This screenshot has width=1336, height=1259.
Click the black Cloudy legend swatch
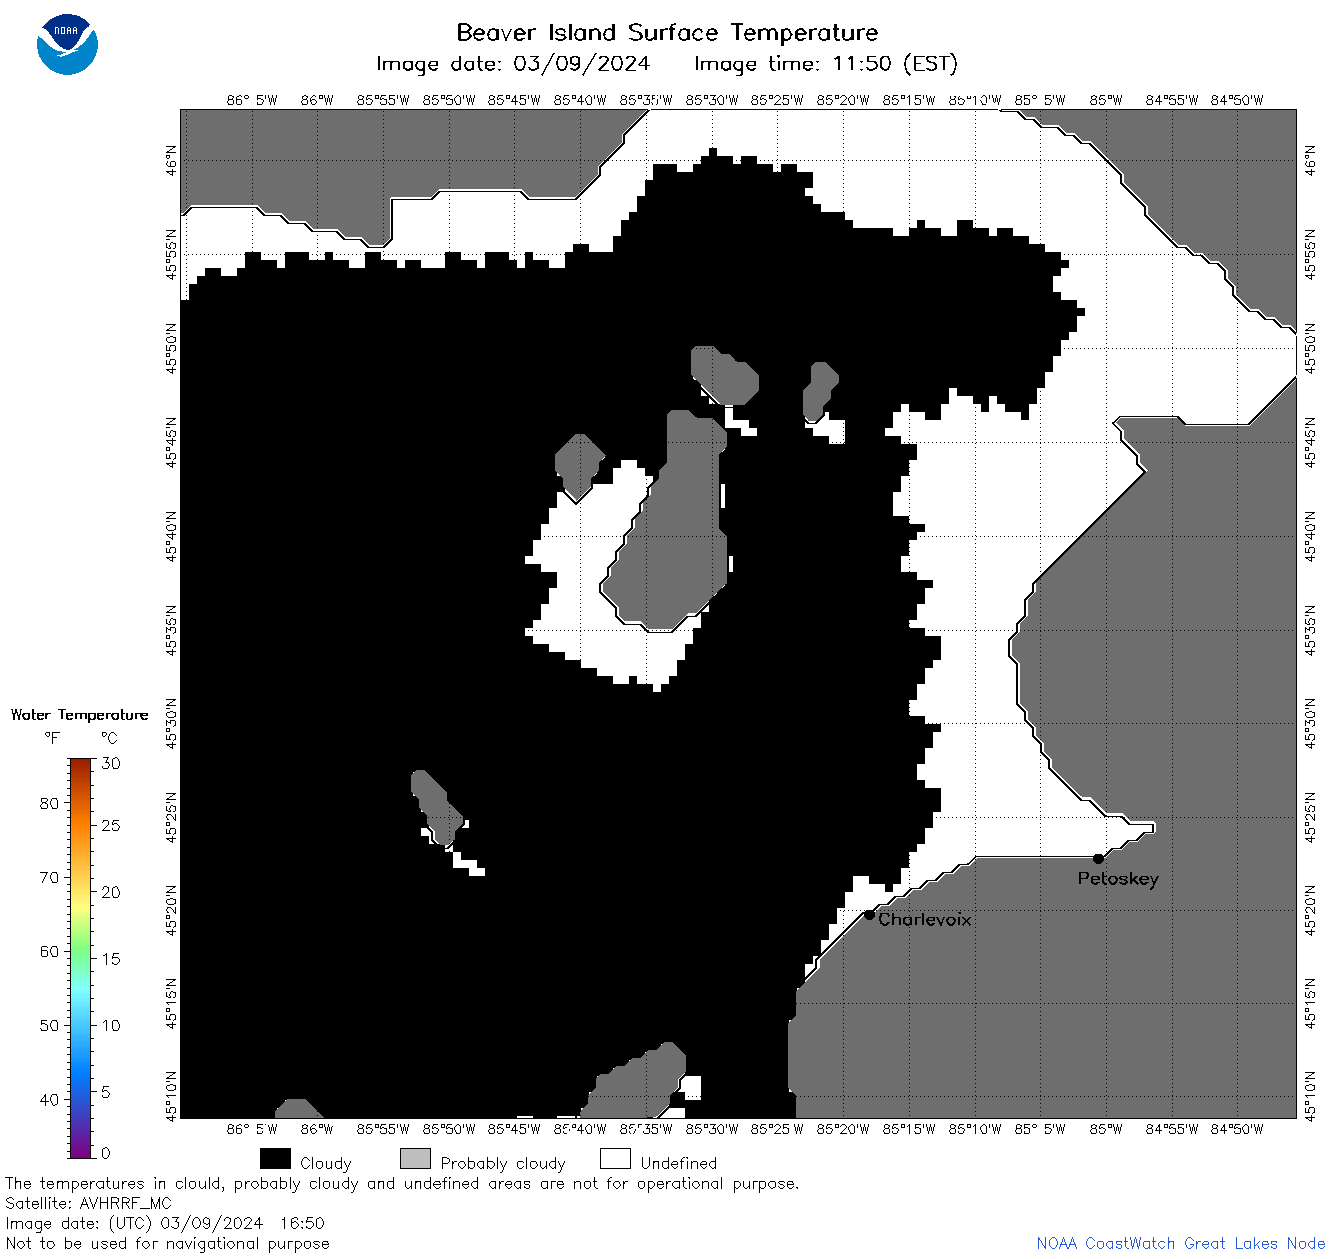(275, 1159)
